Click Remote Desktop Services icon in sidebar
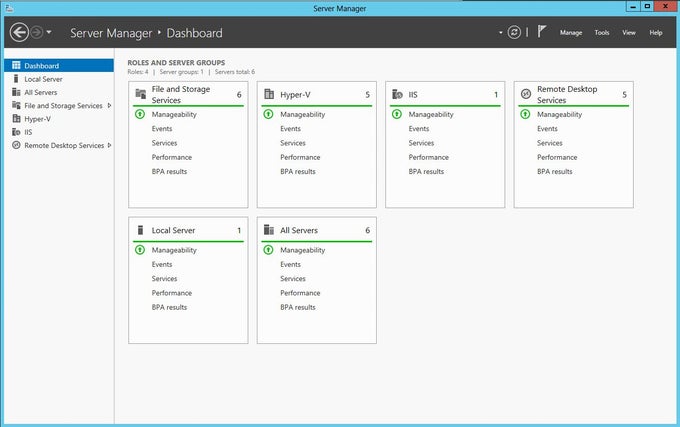680x427 pixels. tap(16, 145)
